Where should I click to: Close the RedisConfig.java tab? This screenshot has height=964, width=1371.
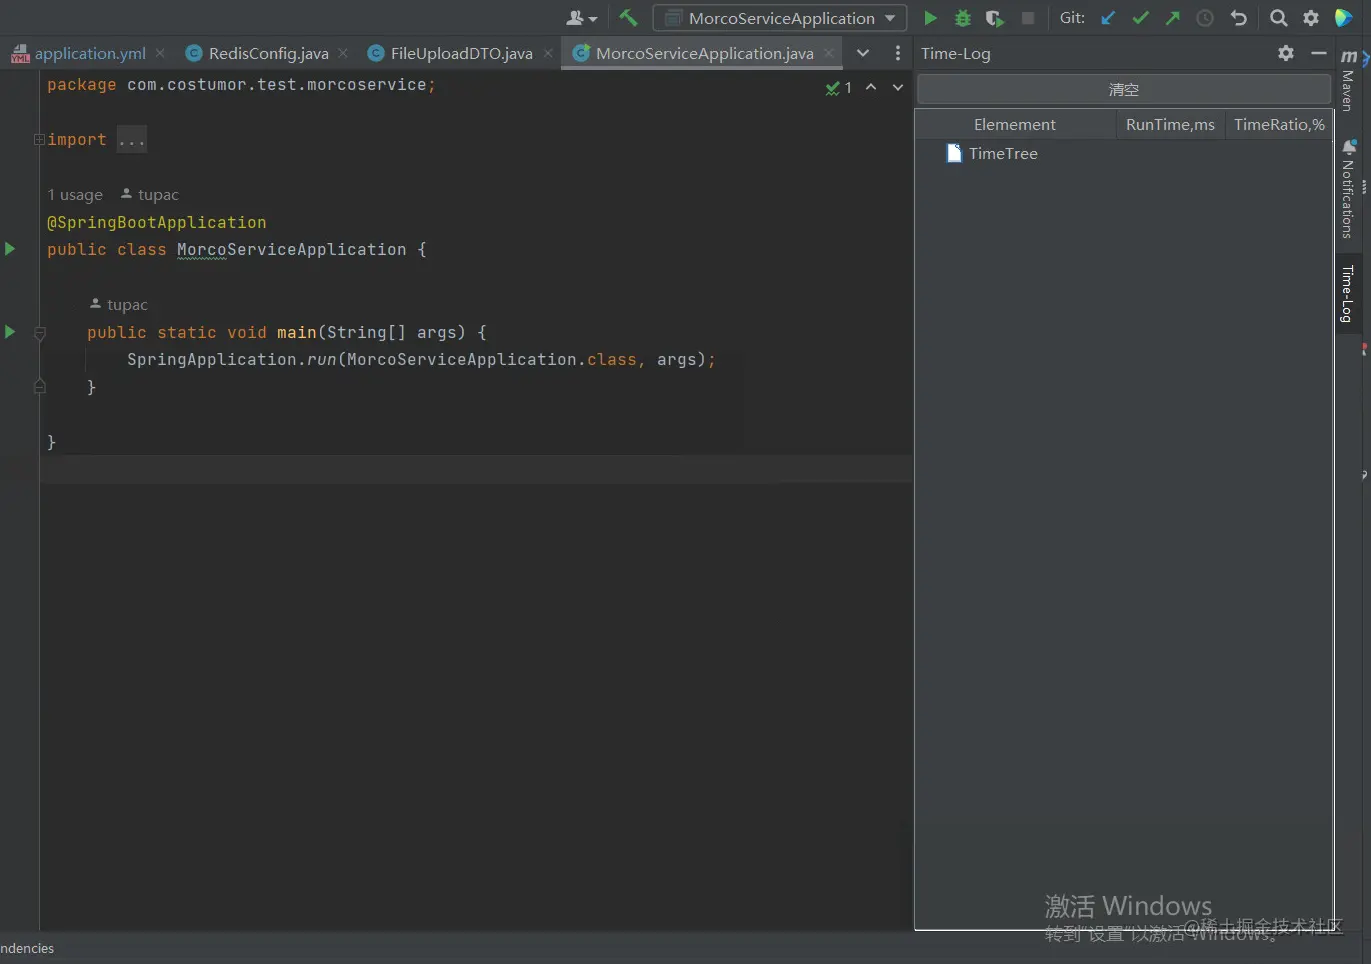pyautogui.click(x=343, y=53)
